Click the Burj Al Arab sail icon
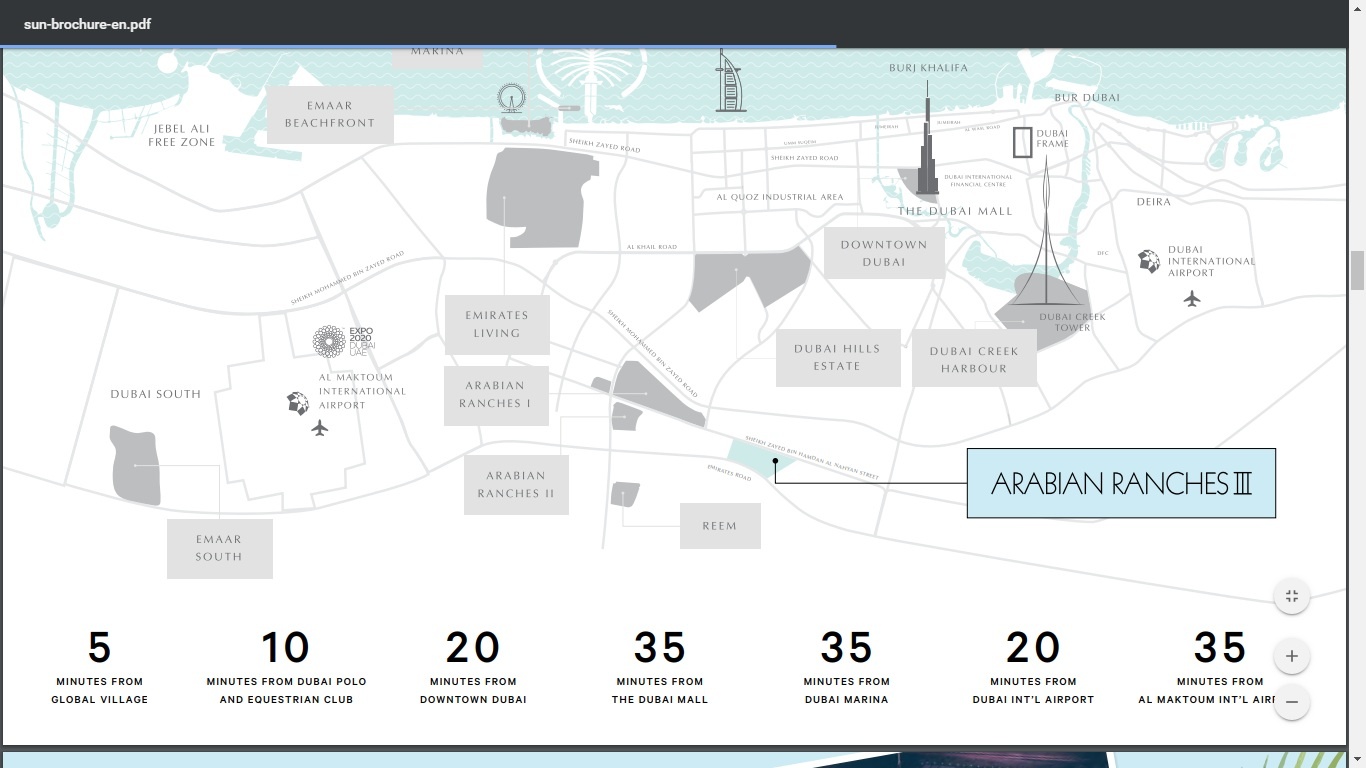Screen dimensions: 1366x768 click(730, 80)
